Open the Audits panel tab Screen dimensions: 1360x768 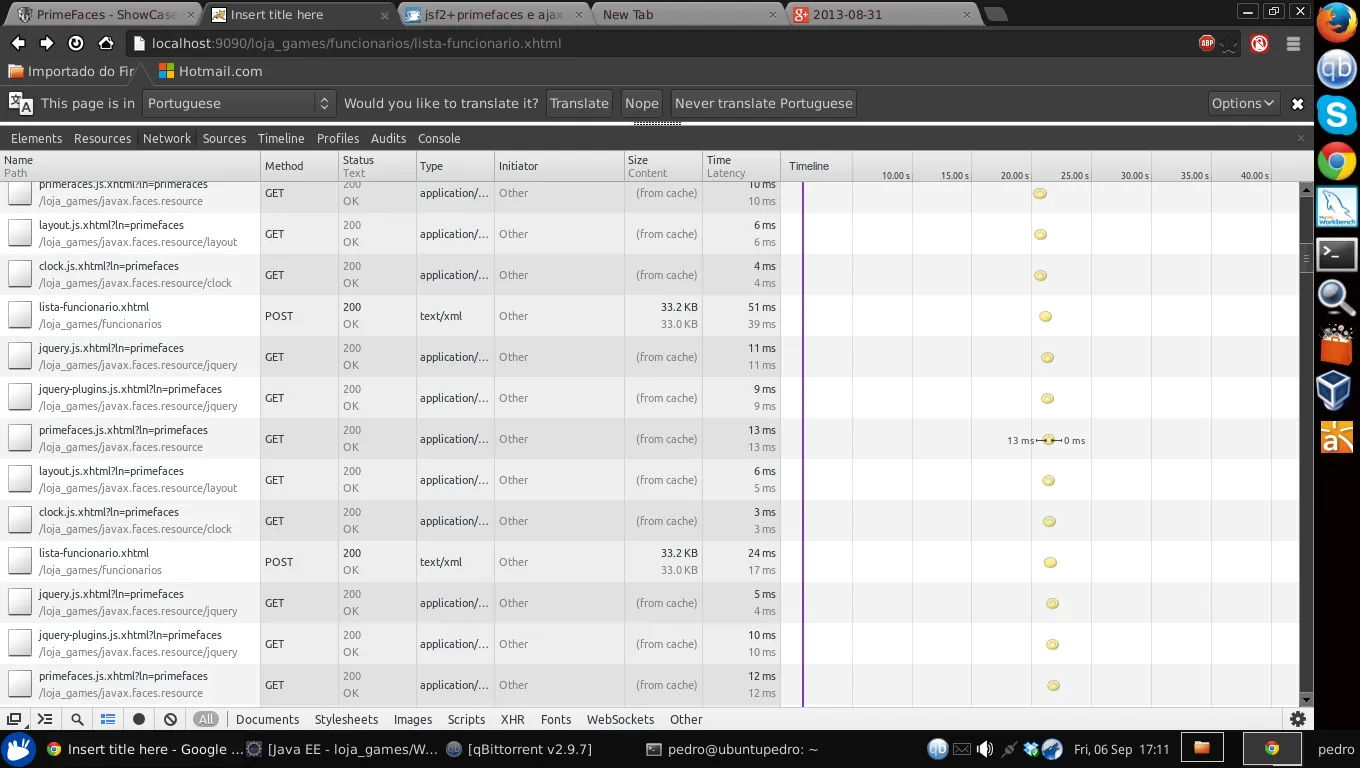coord(388,138)
